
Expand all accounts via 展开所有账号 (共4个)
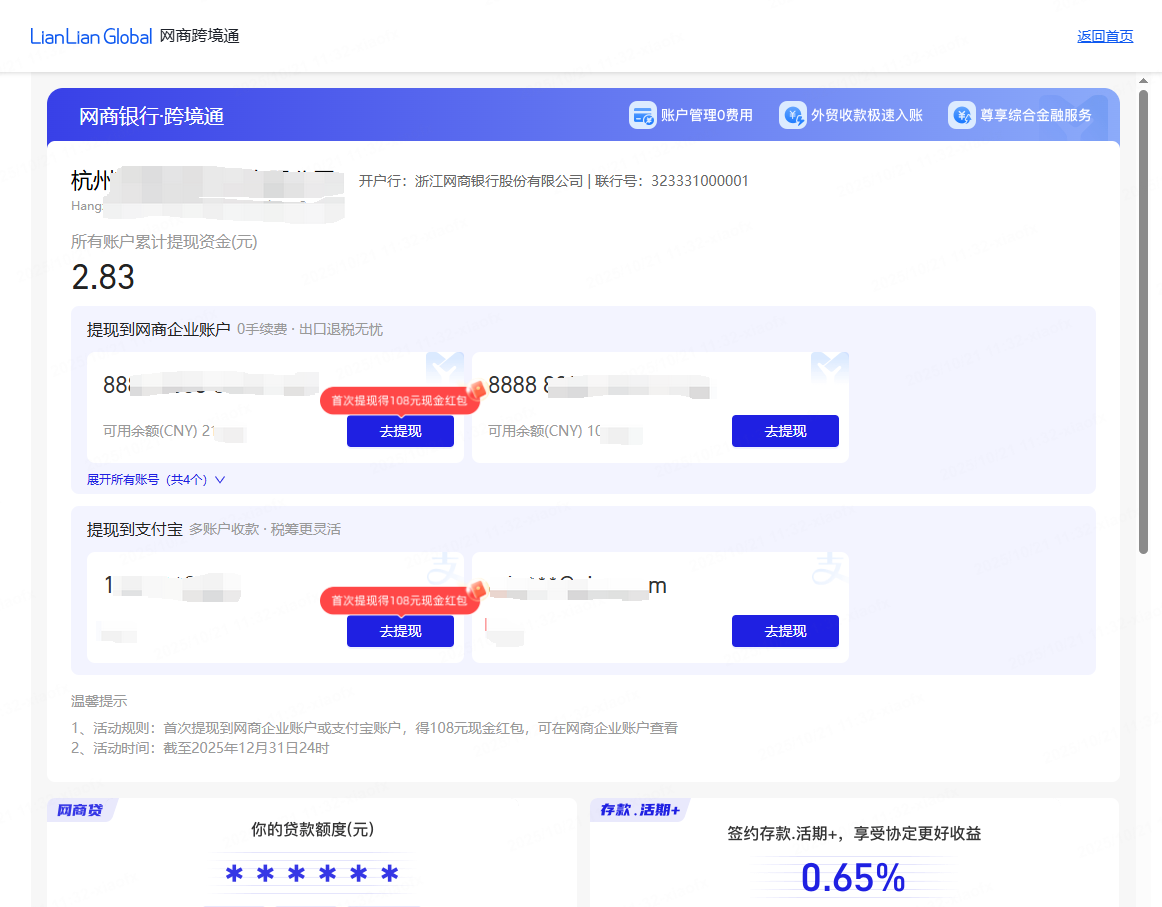(x=147, y=479)
